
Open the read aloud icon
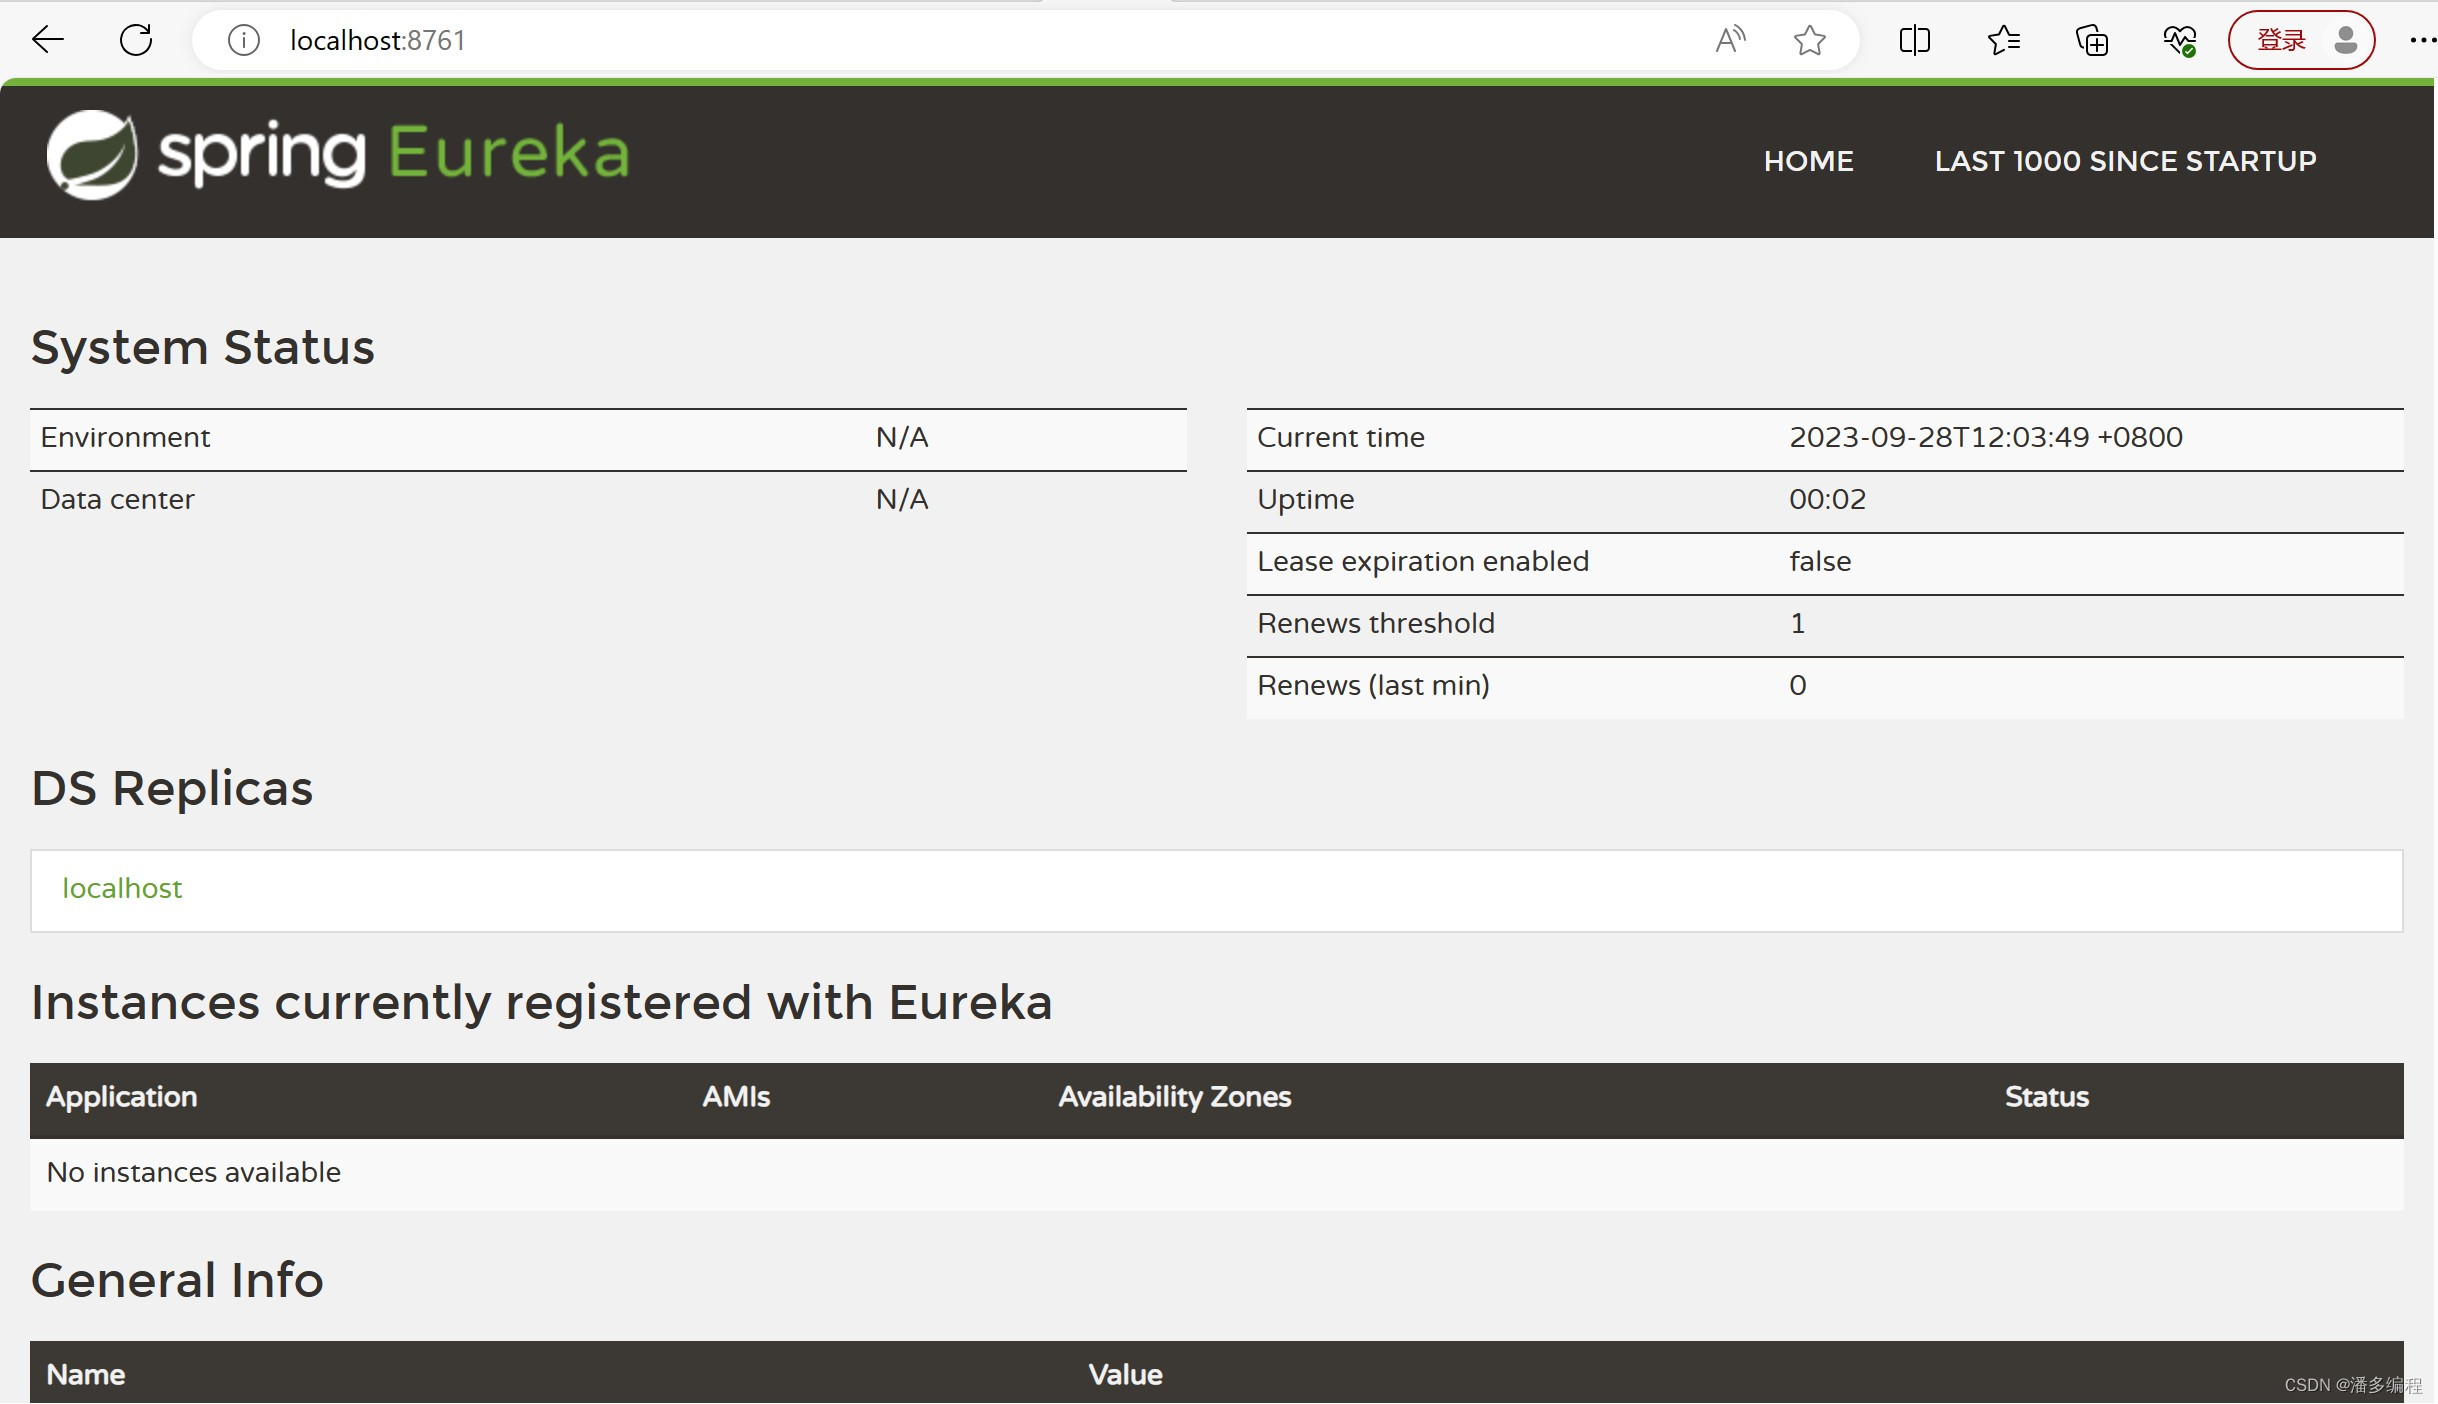pyautogui.click(x=1730, y=40)
